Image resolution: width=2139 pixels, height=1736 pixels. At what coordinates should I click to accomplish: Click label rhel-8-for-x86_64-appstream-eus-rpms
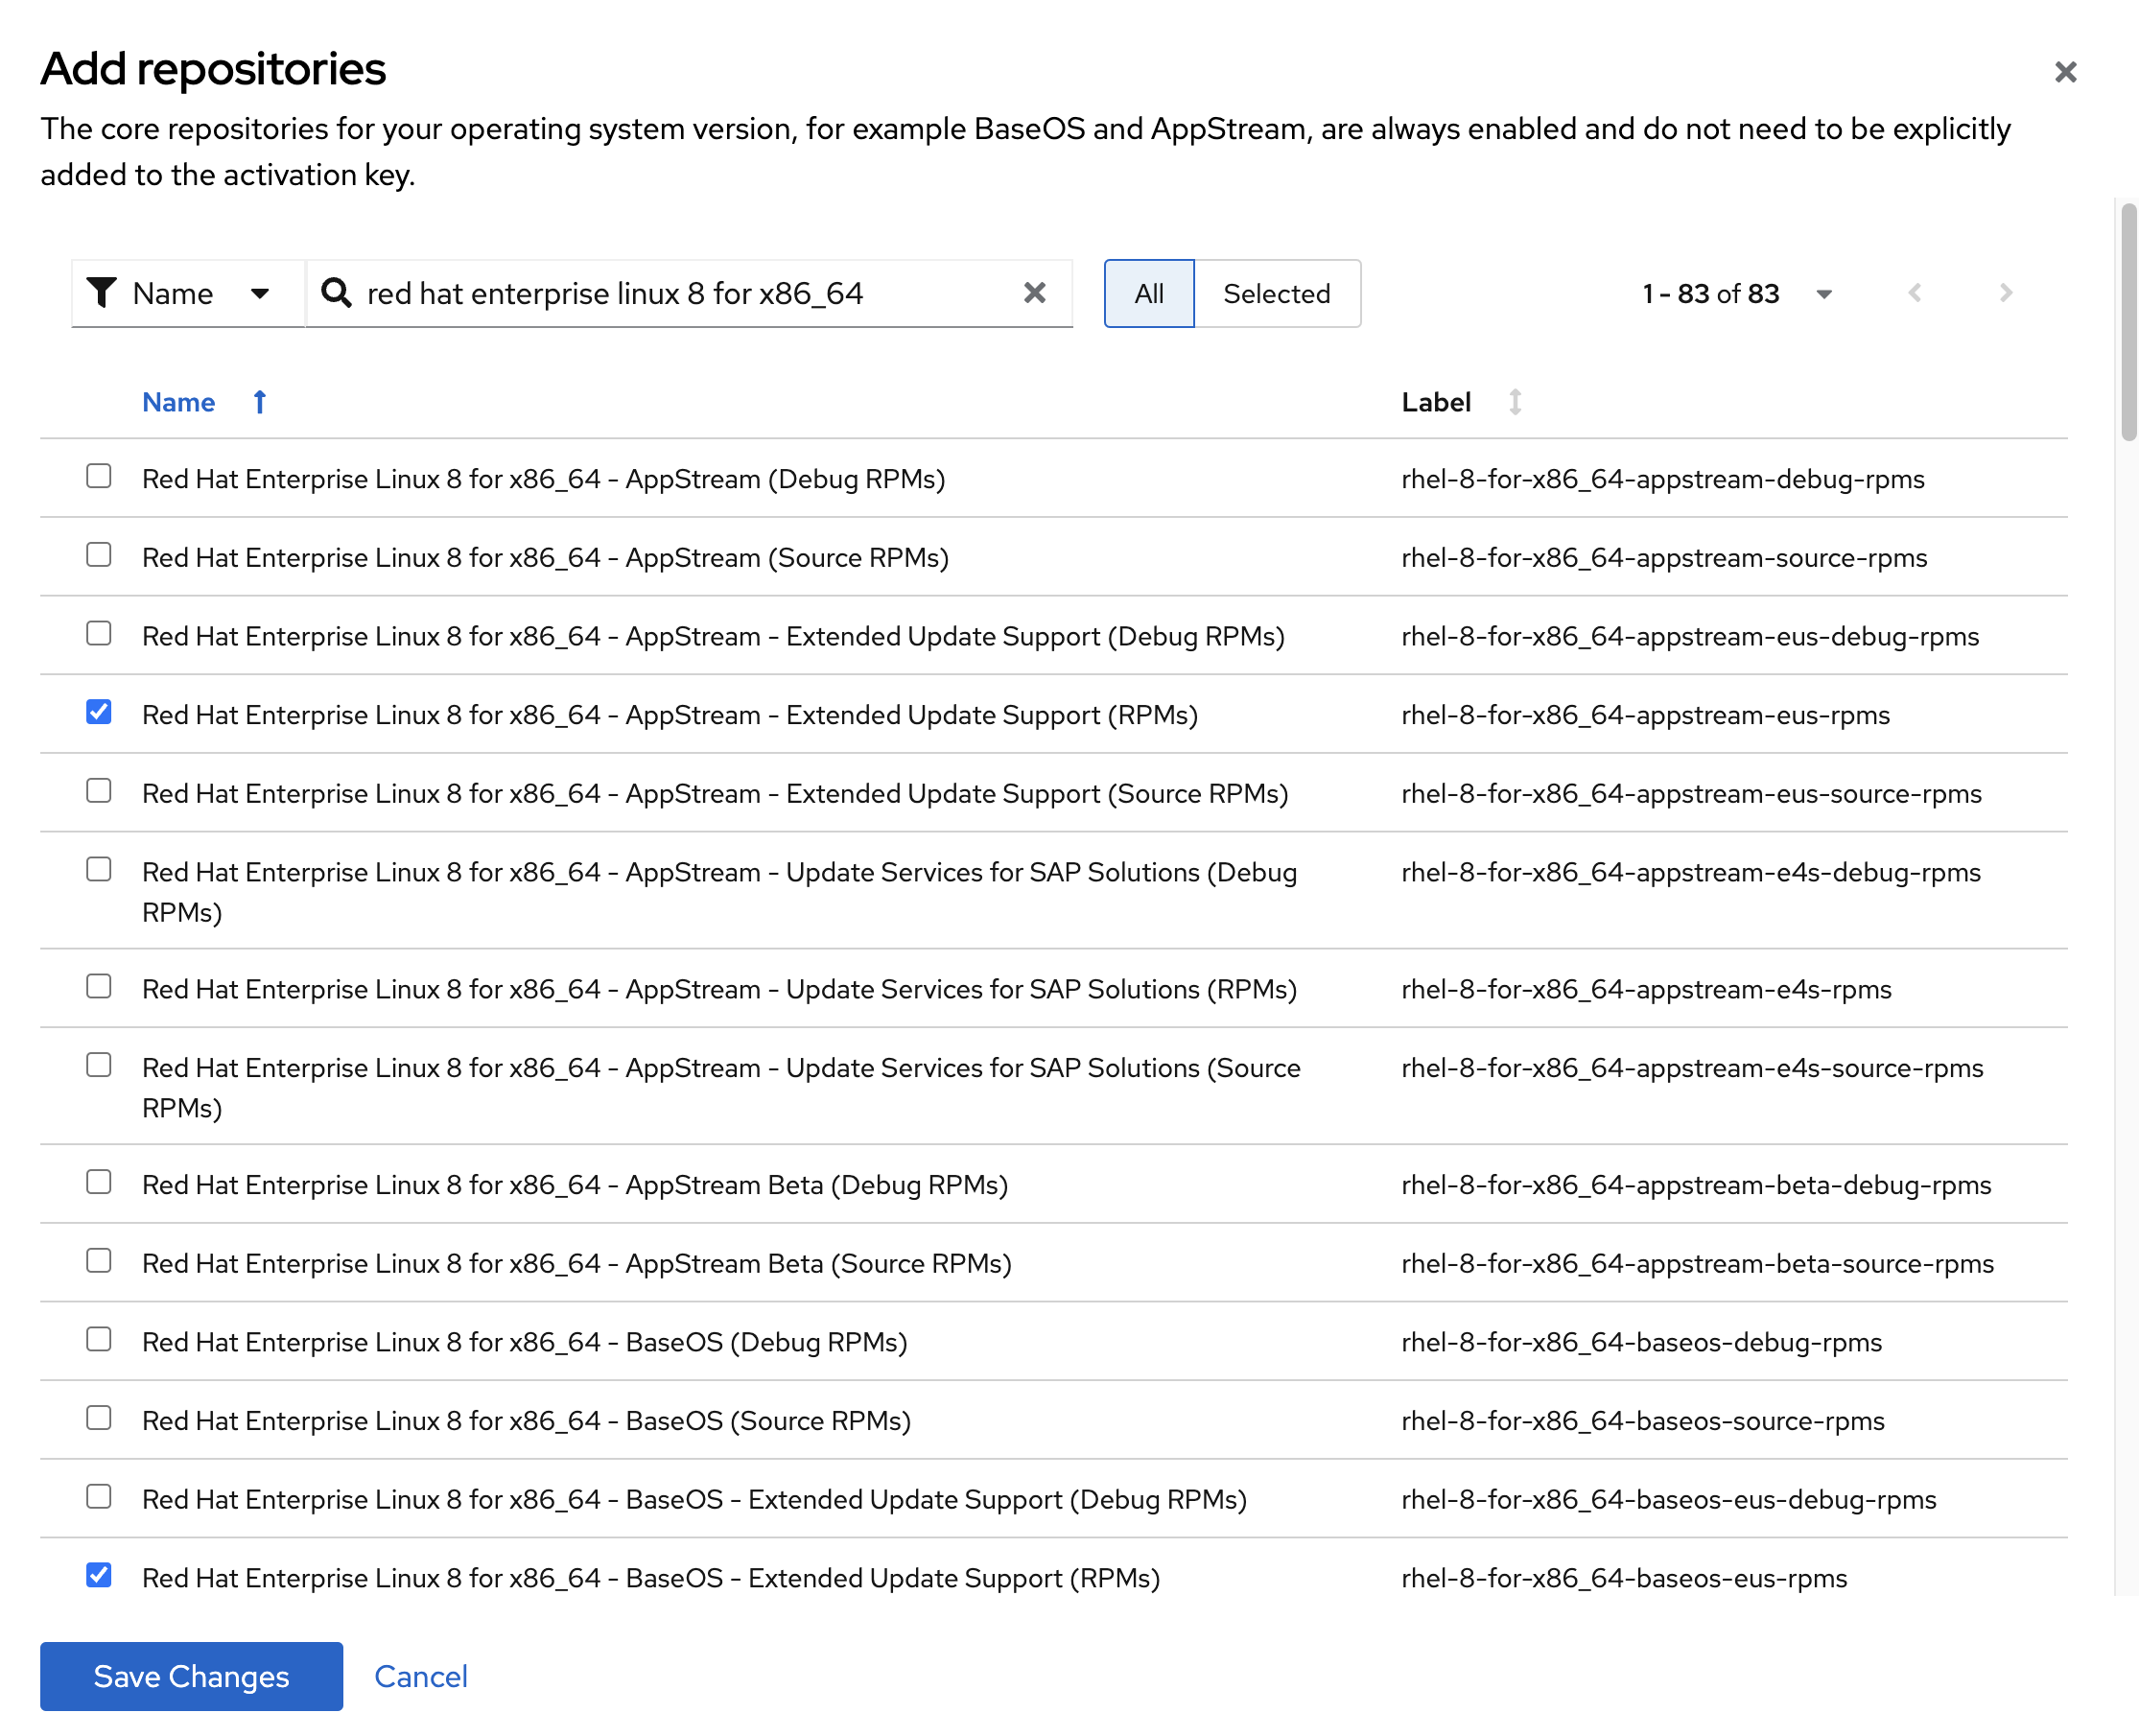click(x=1646, y=715)
